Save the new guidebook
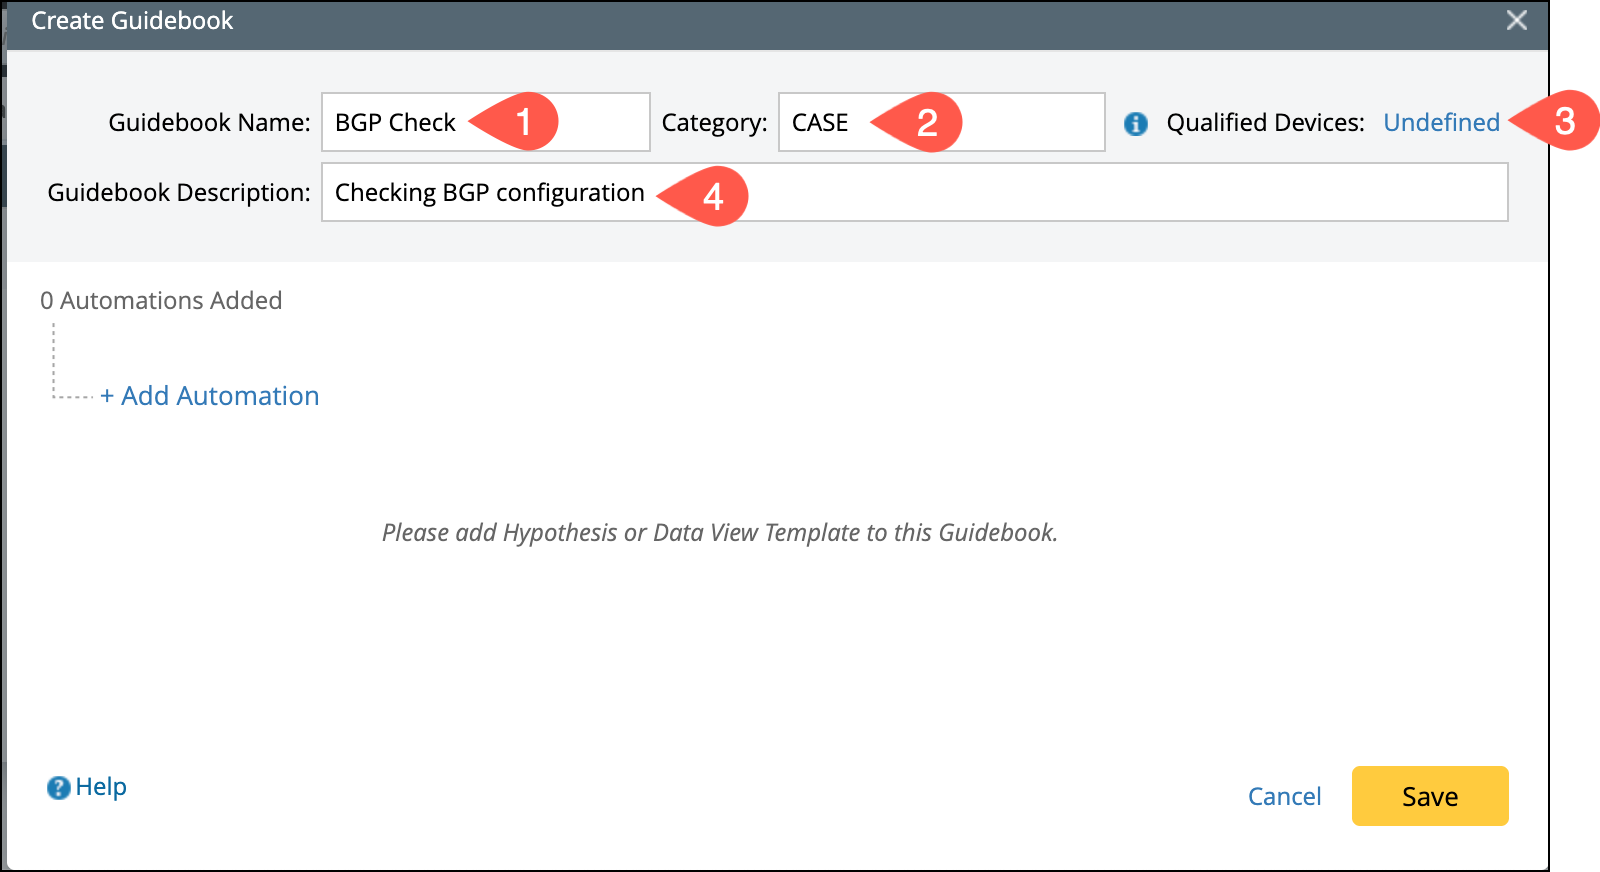The image size is (1600, 872). click(x=1429, y=796)
